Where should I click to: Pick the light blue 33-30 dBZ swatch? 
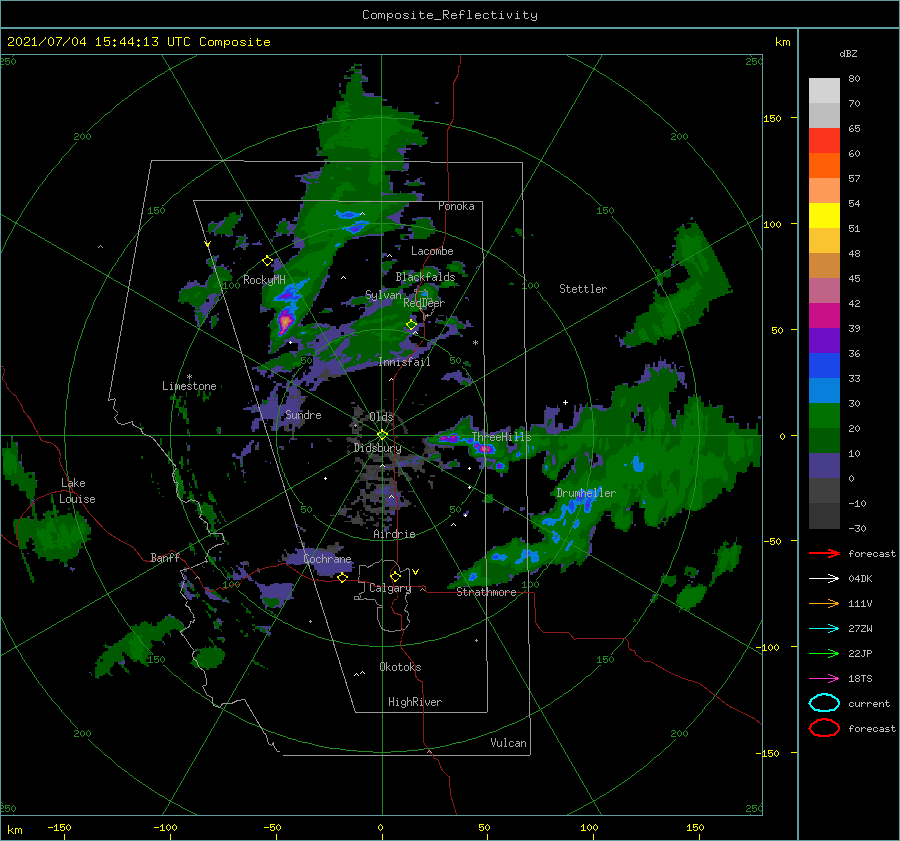(824, 391)
